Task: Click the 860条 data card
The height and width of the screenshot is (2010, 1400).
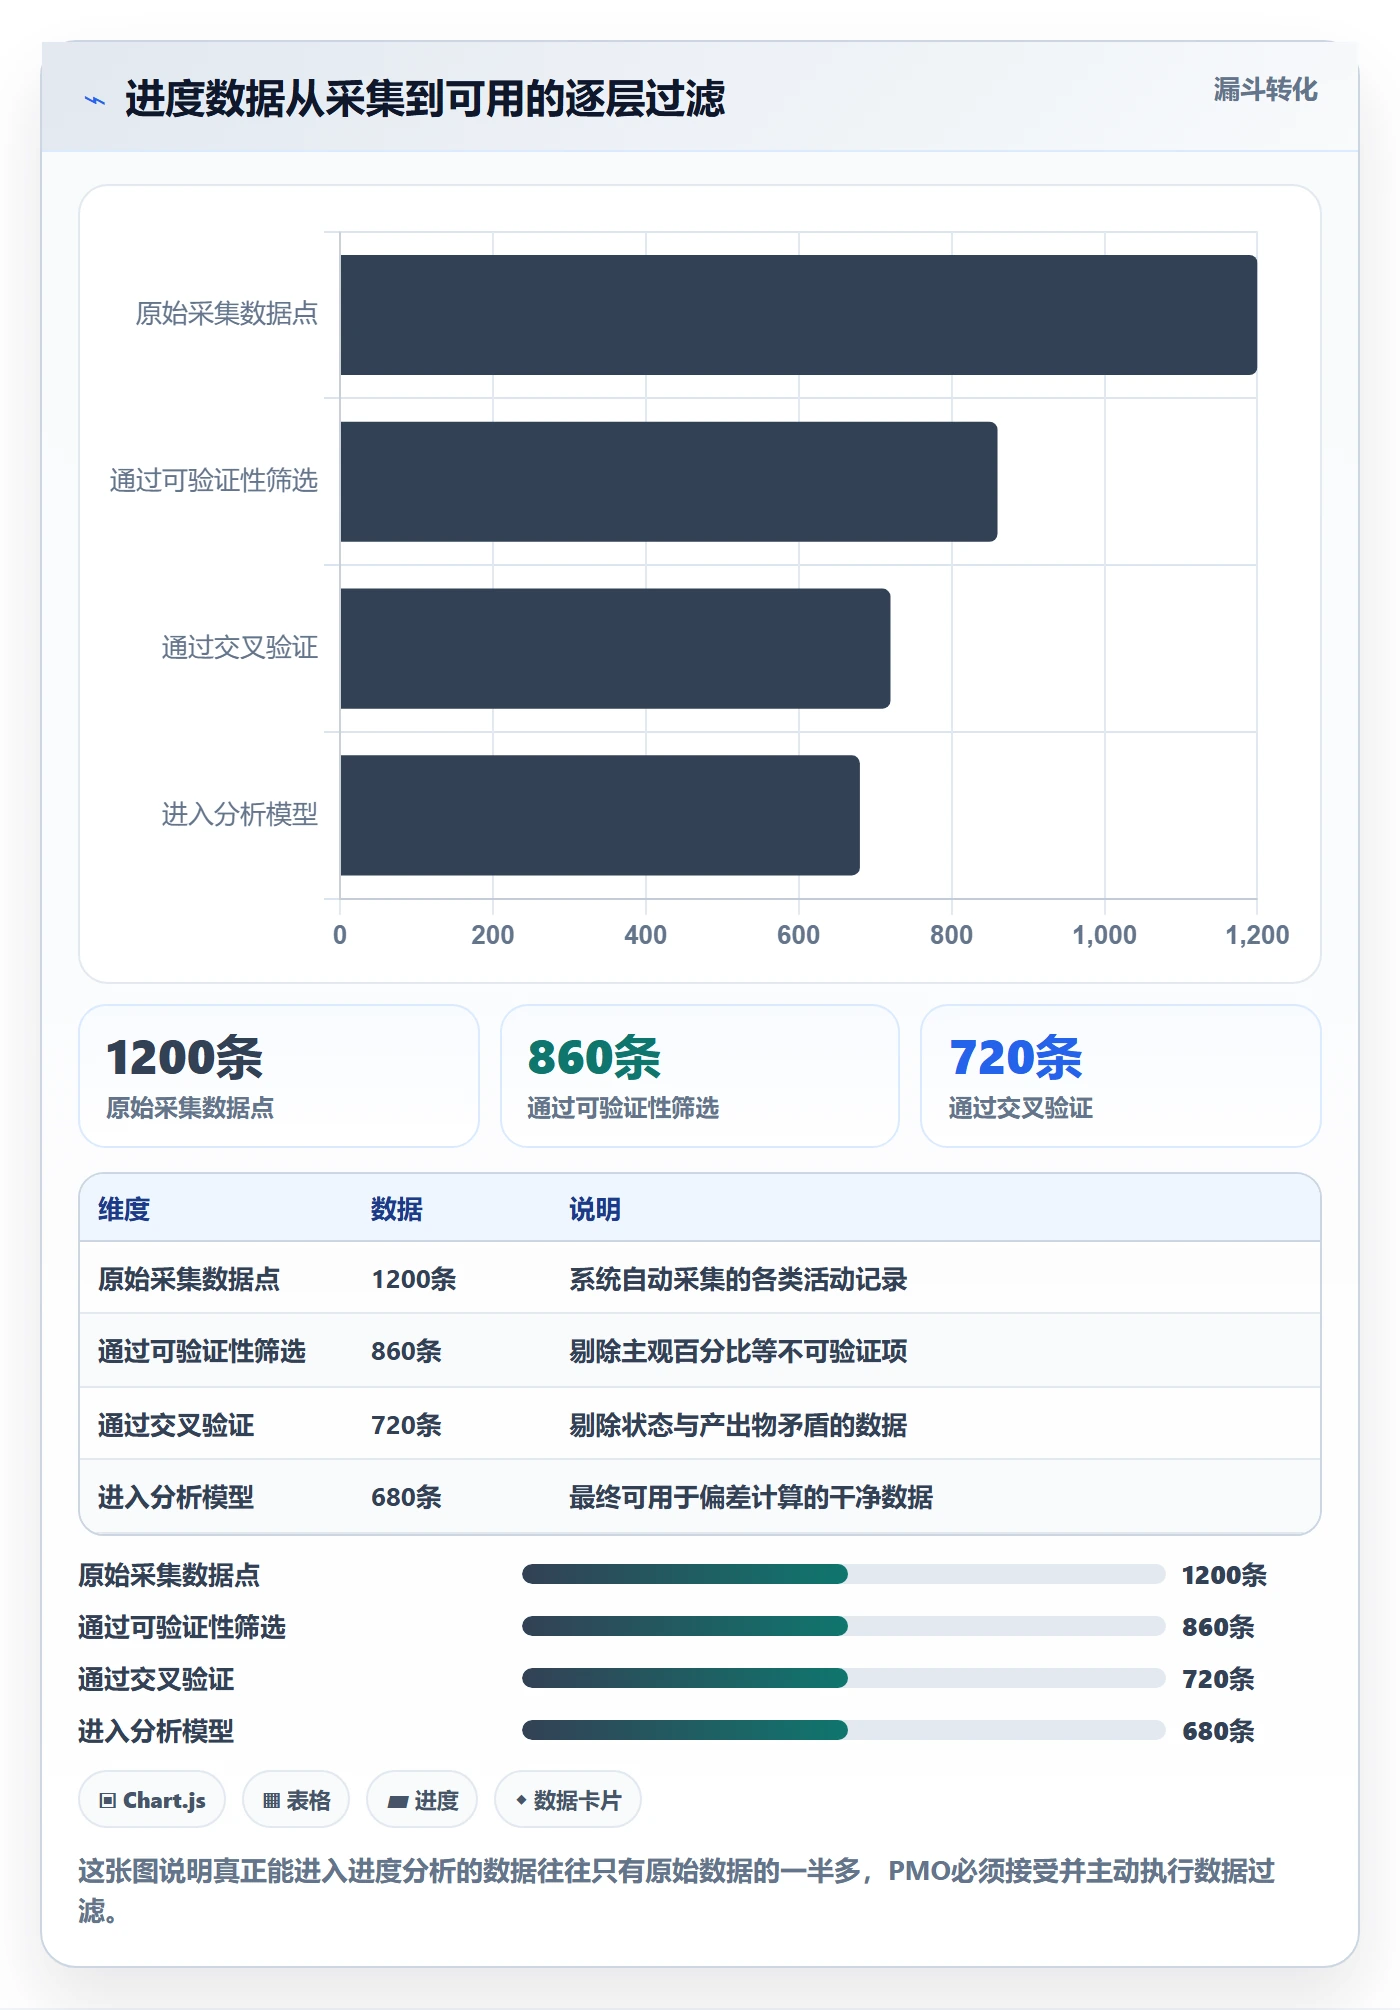Action: (700, 1076)
